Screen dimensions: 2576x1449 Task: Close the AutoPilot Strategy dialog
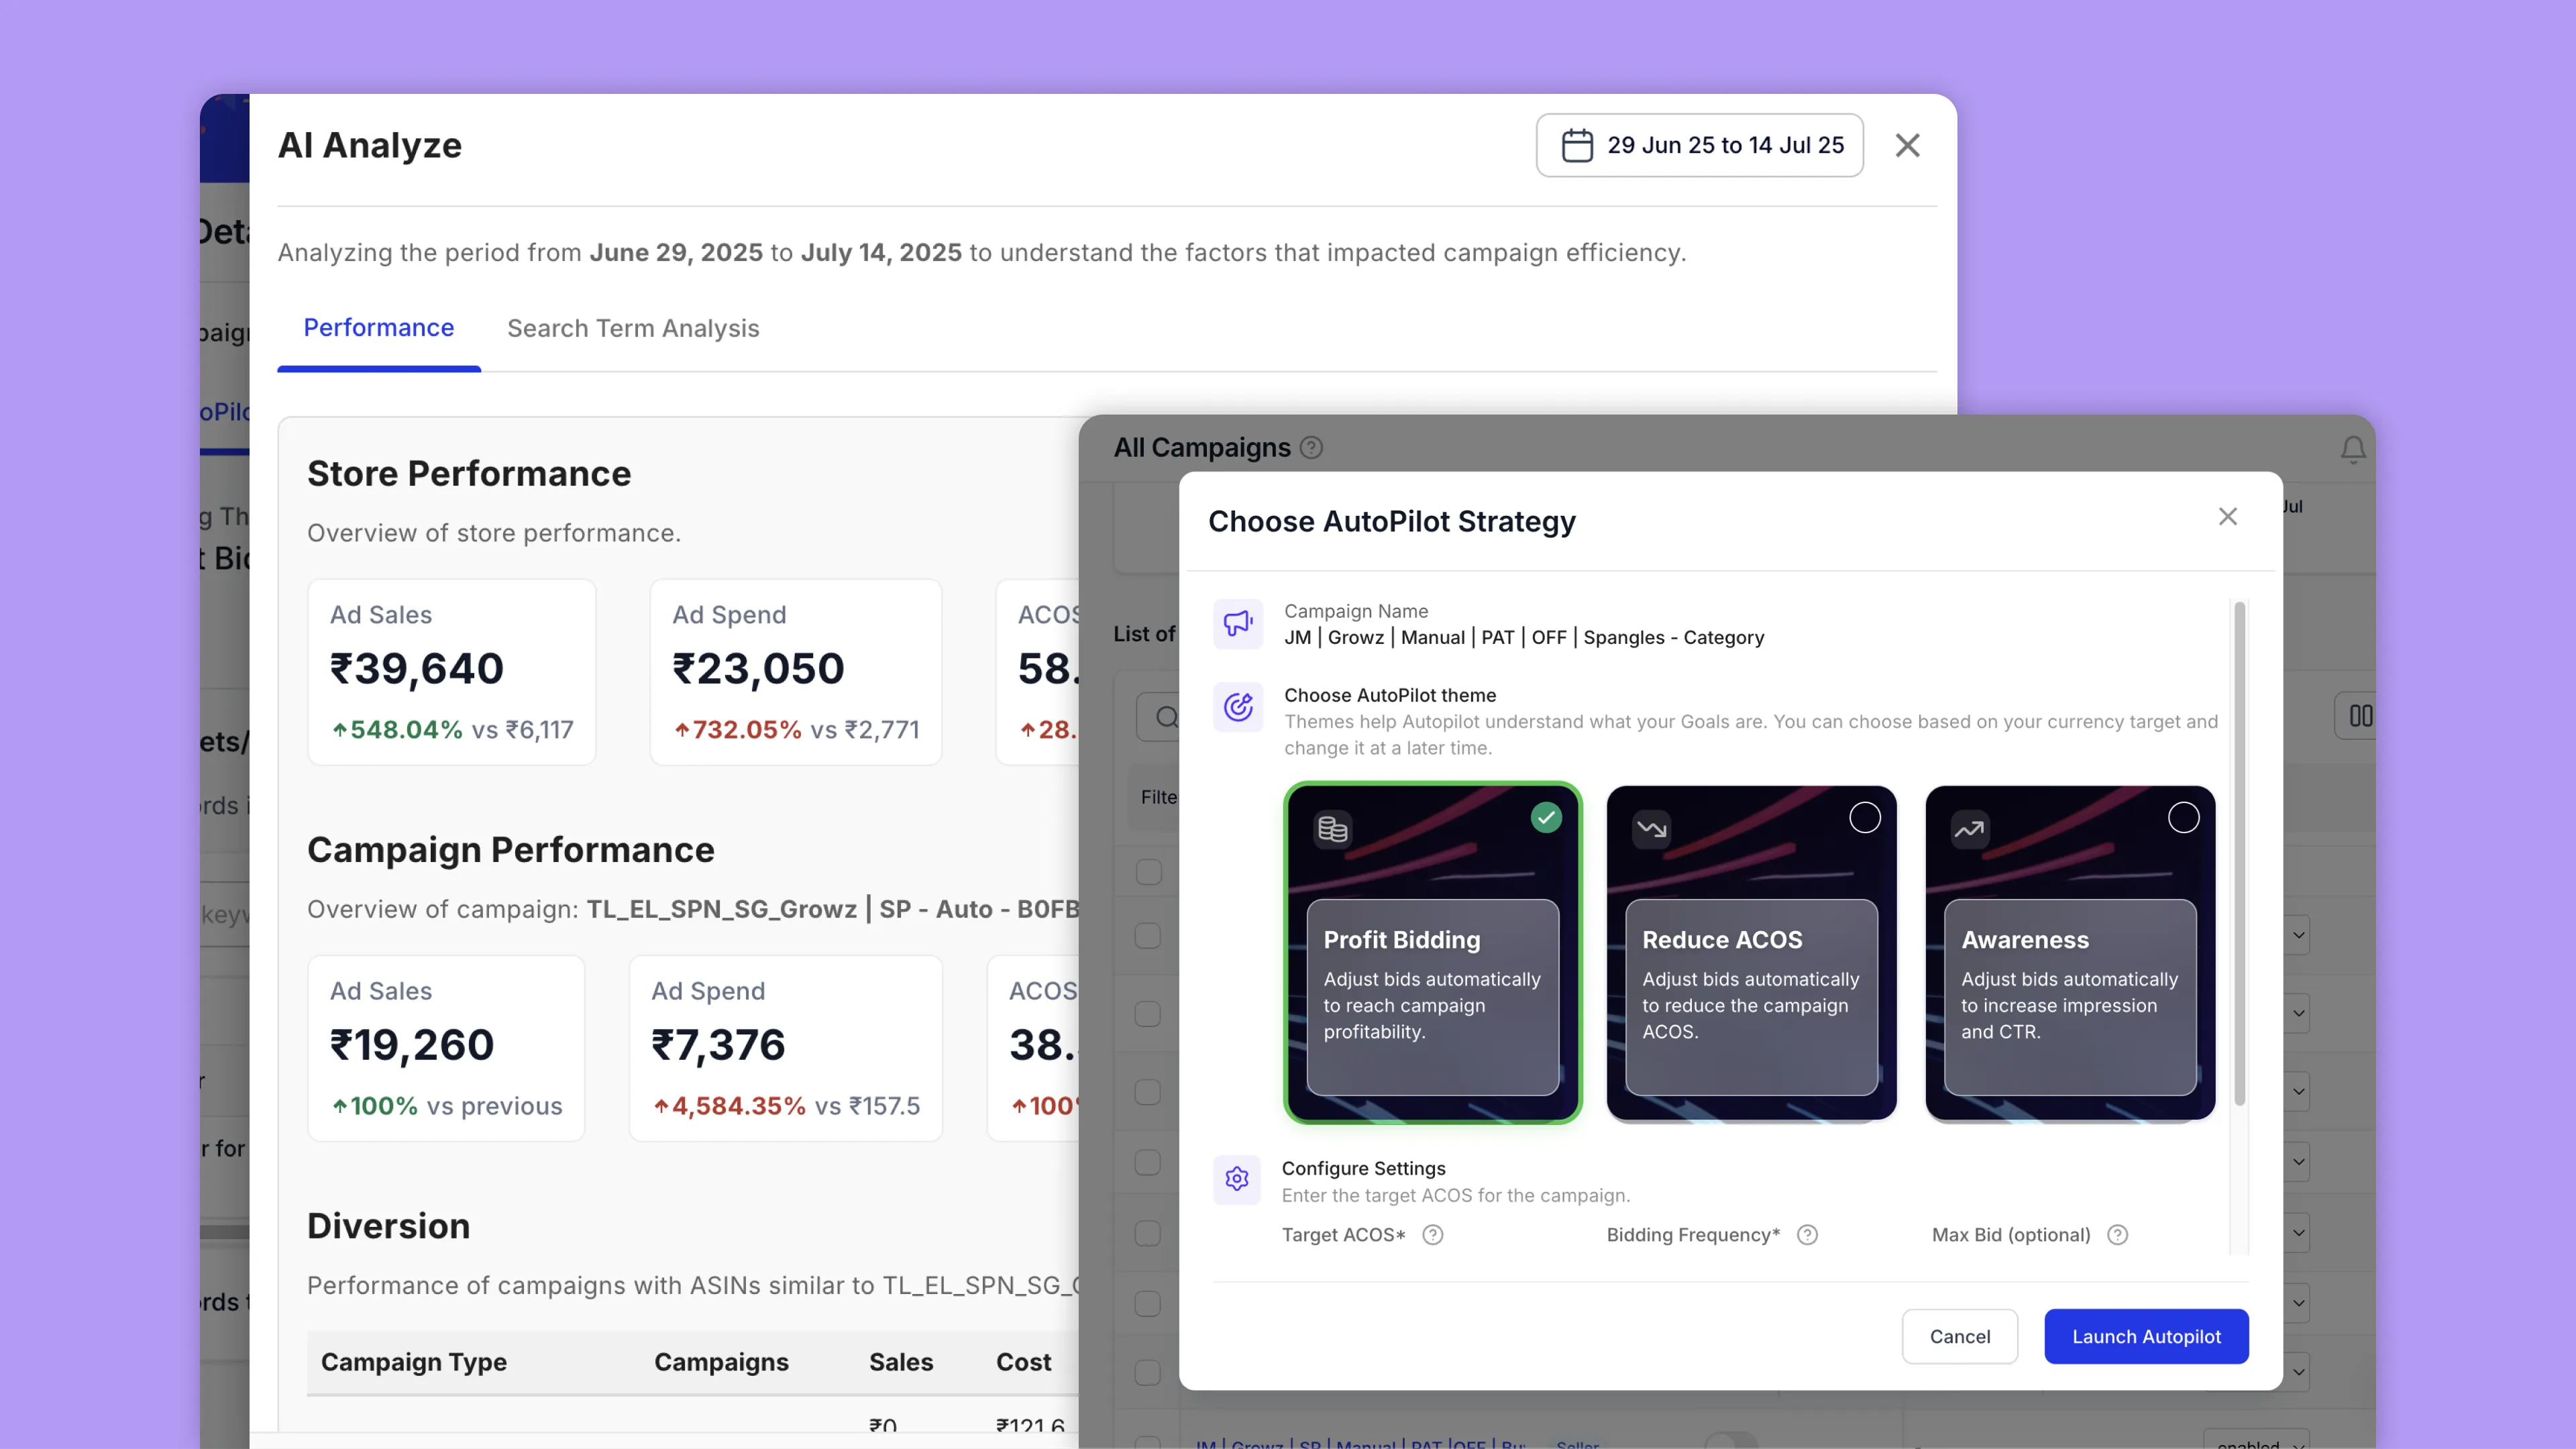pyautogui.click(x=2227, y=517)
